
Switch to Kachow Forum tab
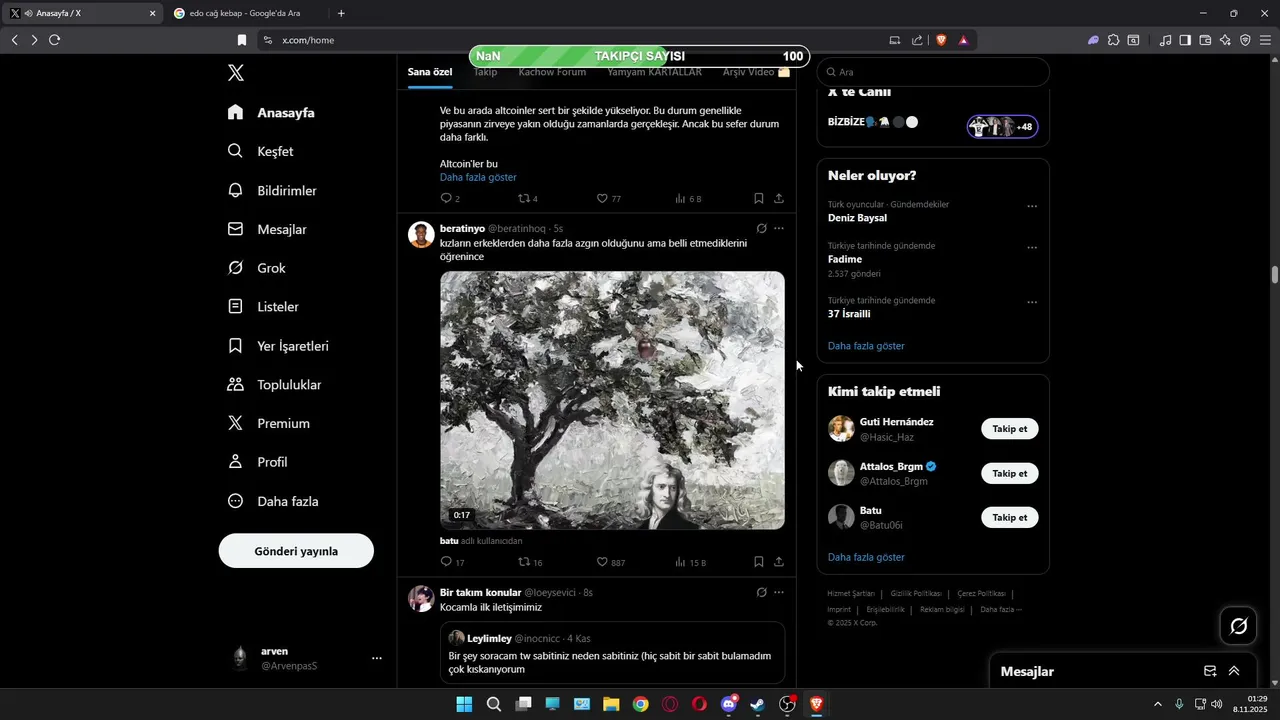552,72
